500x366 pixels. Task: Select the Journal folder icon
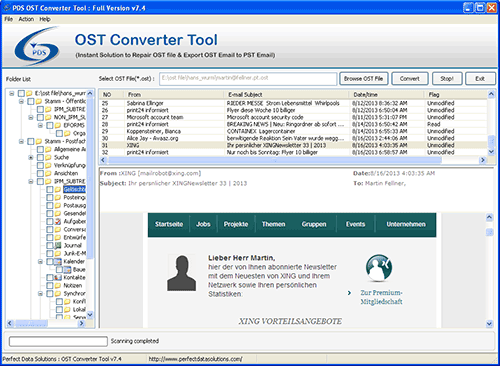tap(58, 245)
